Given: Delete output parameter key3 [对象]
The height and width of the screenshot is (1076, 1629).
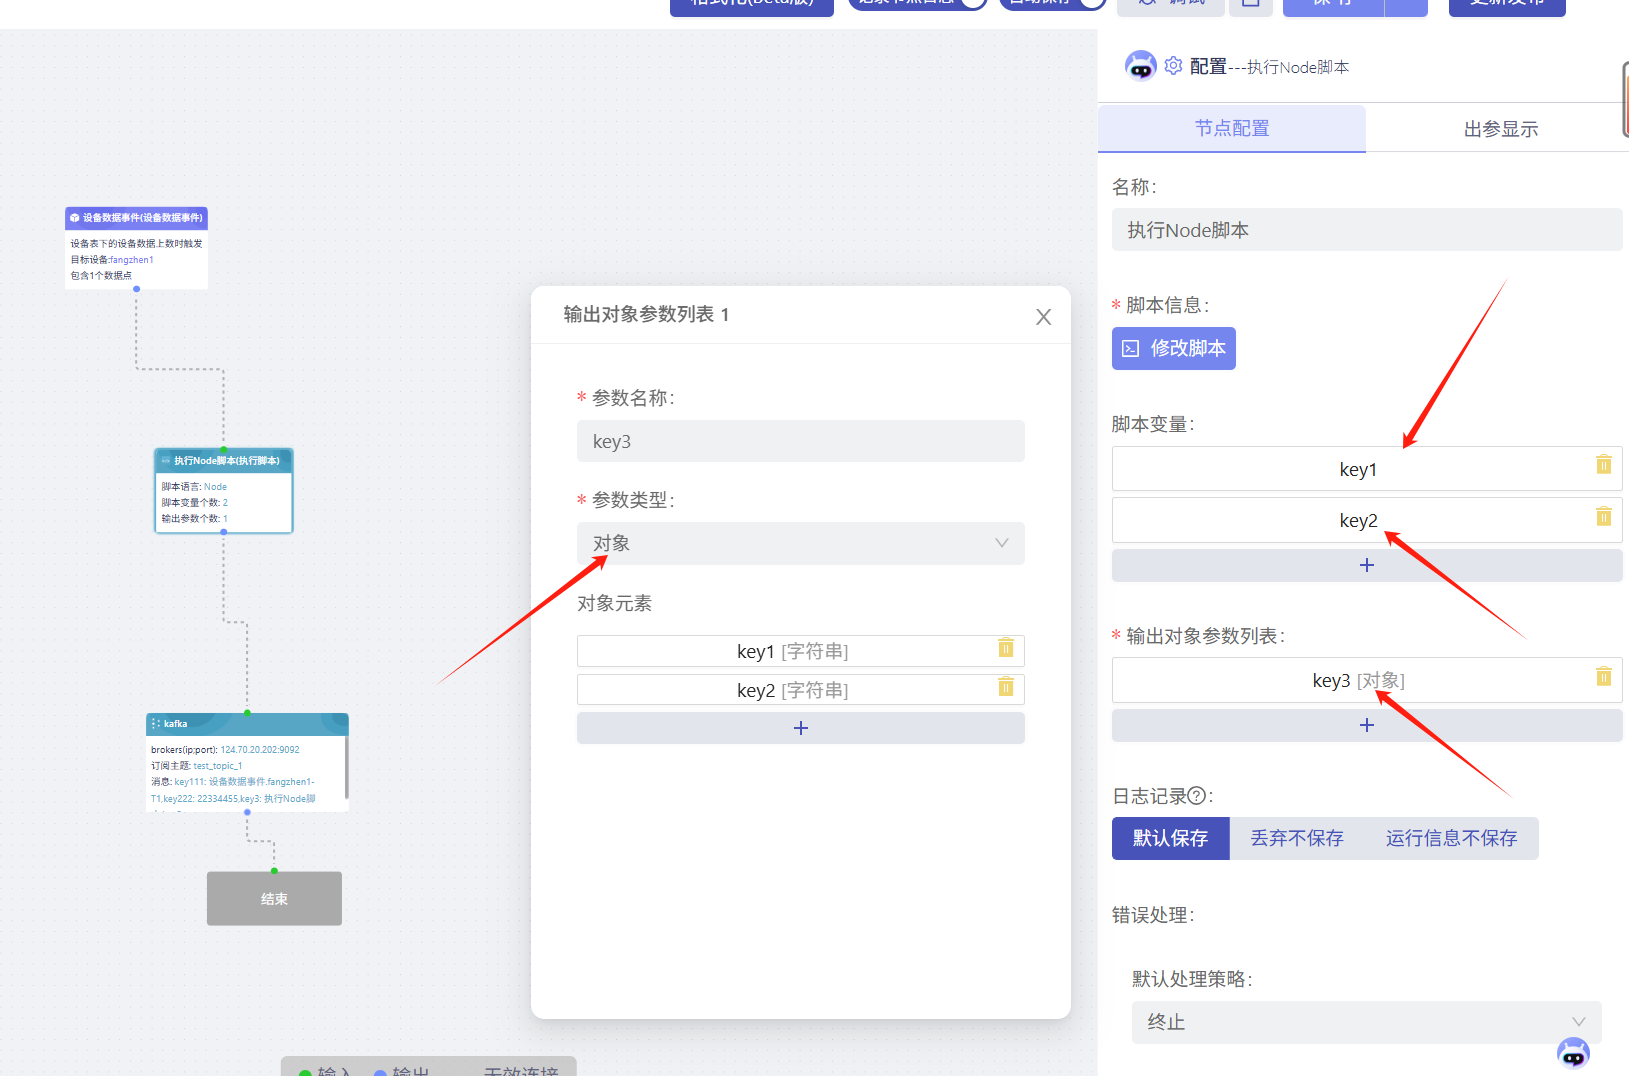Looking at the screenshot, I should pos(1603,676).
